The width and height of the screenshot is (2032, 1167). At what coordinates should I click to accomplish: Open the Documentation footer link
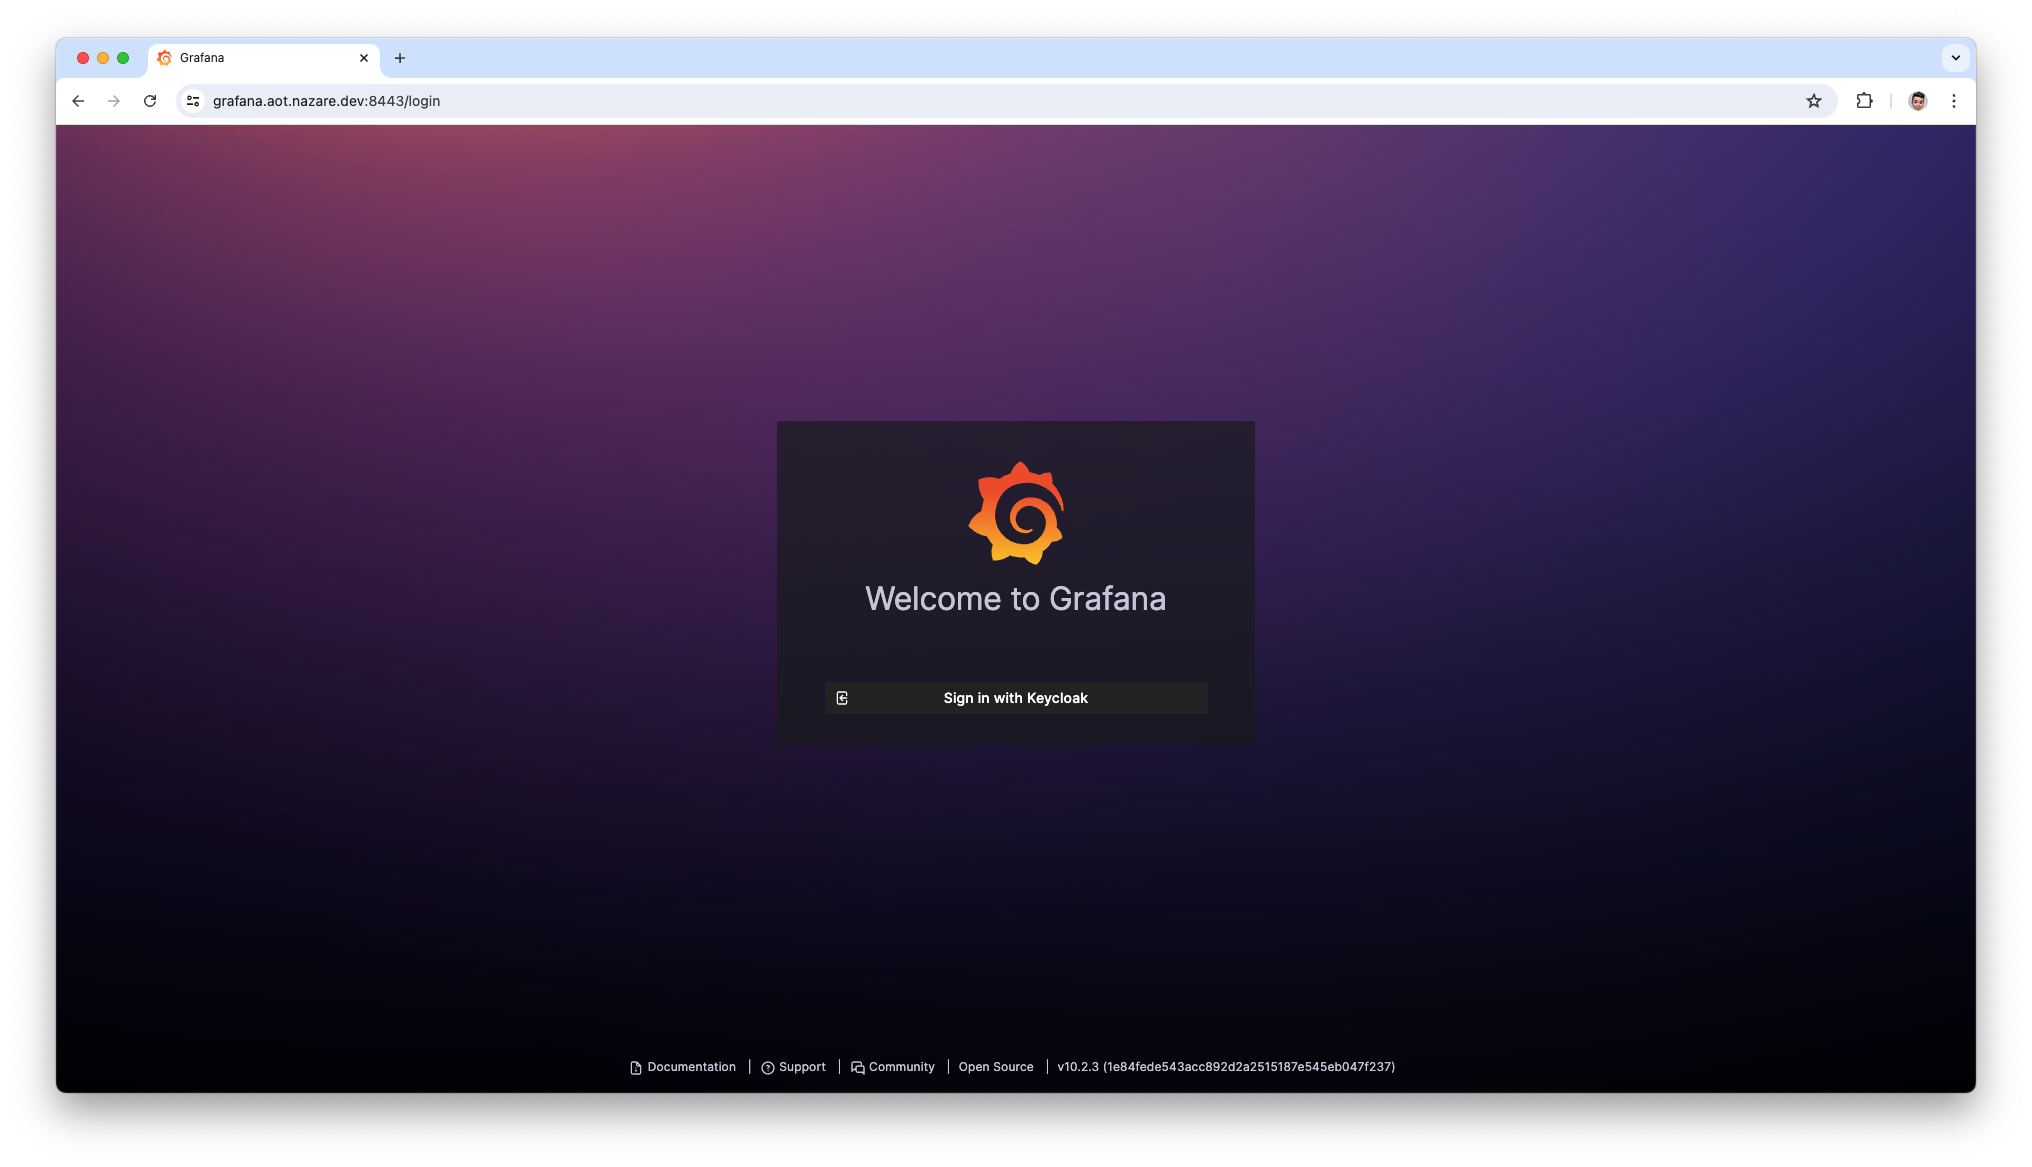[683, 1067]
